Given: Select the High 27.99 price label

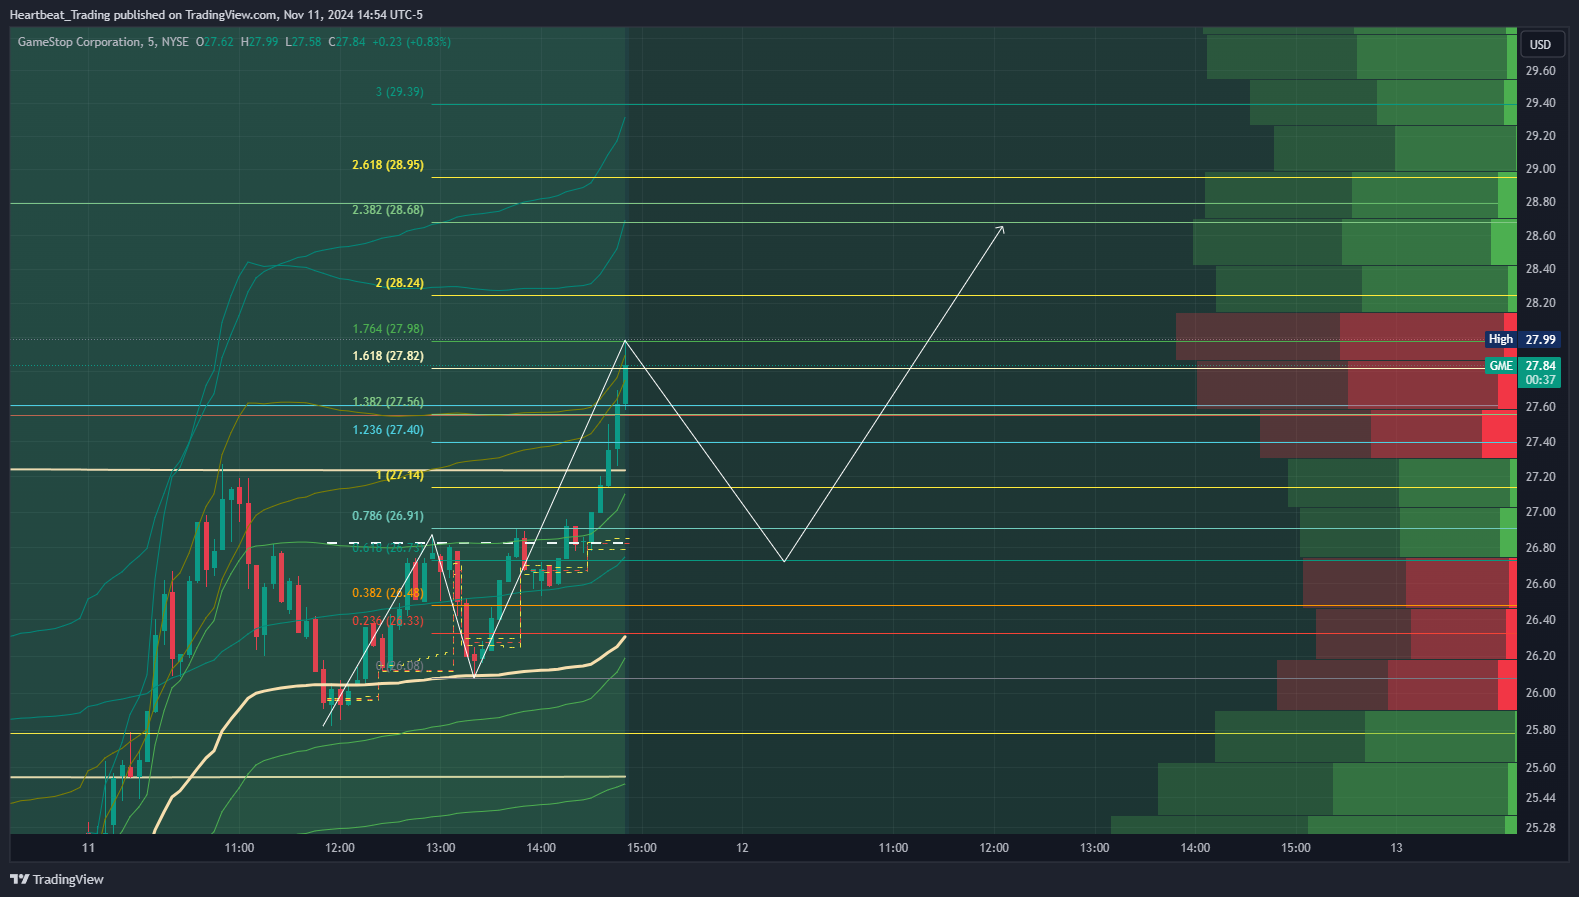Looking at the screenshot, I should tap(1522, 340).
